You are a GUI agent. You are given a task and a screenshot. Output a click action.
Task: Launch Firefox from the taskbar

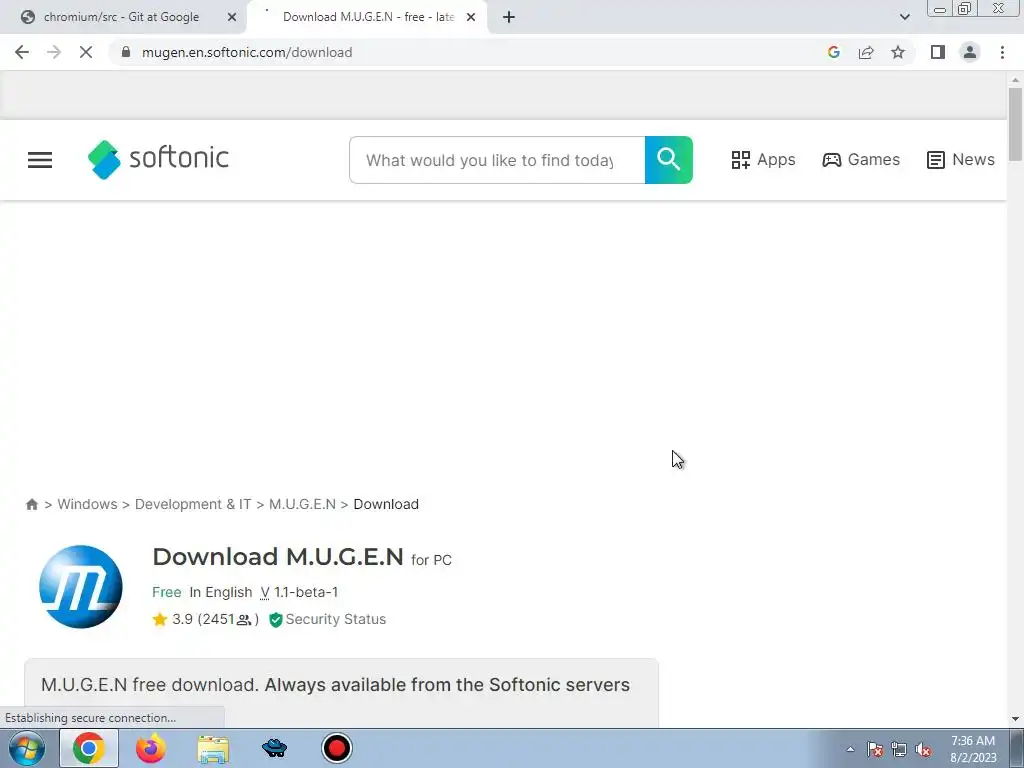click(151, 748)
